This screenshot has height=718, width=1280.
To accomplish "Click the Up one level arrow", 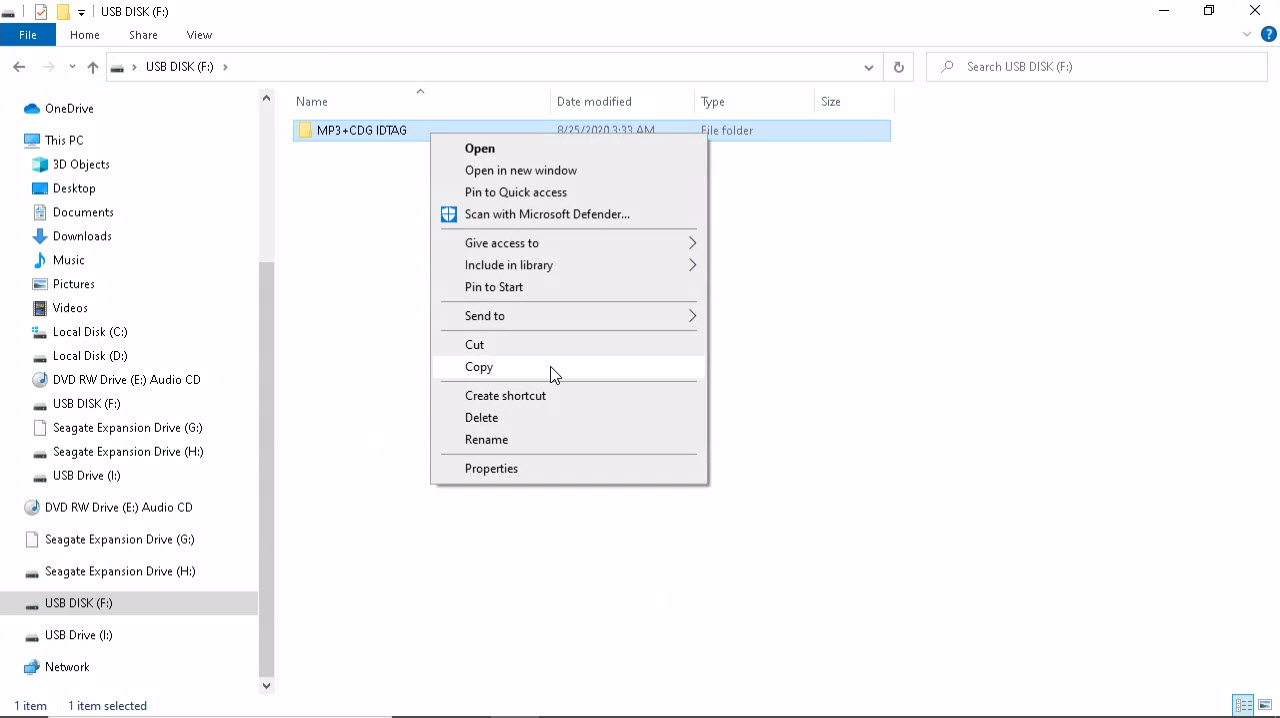I will point(93,67).
